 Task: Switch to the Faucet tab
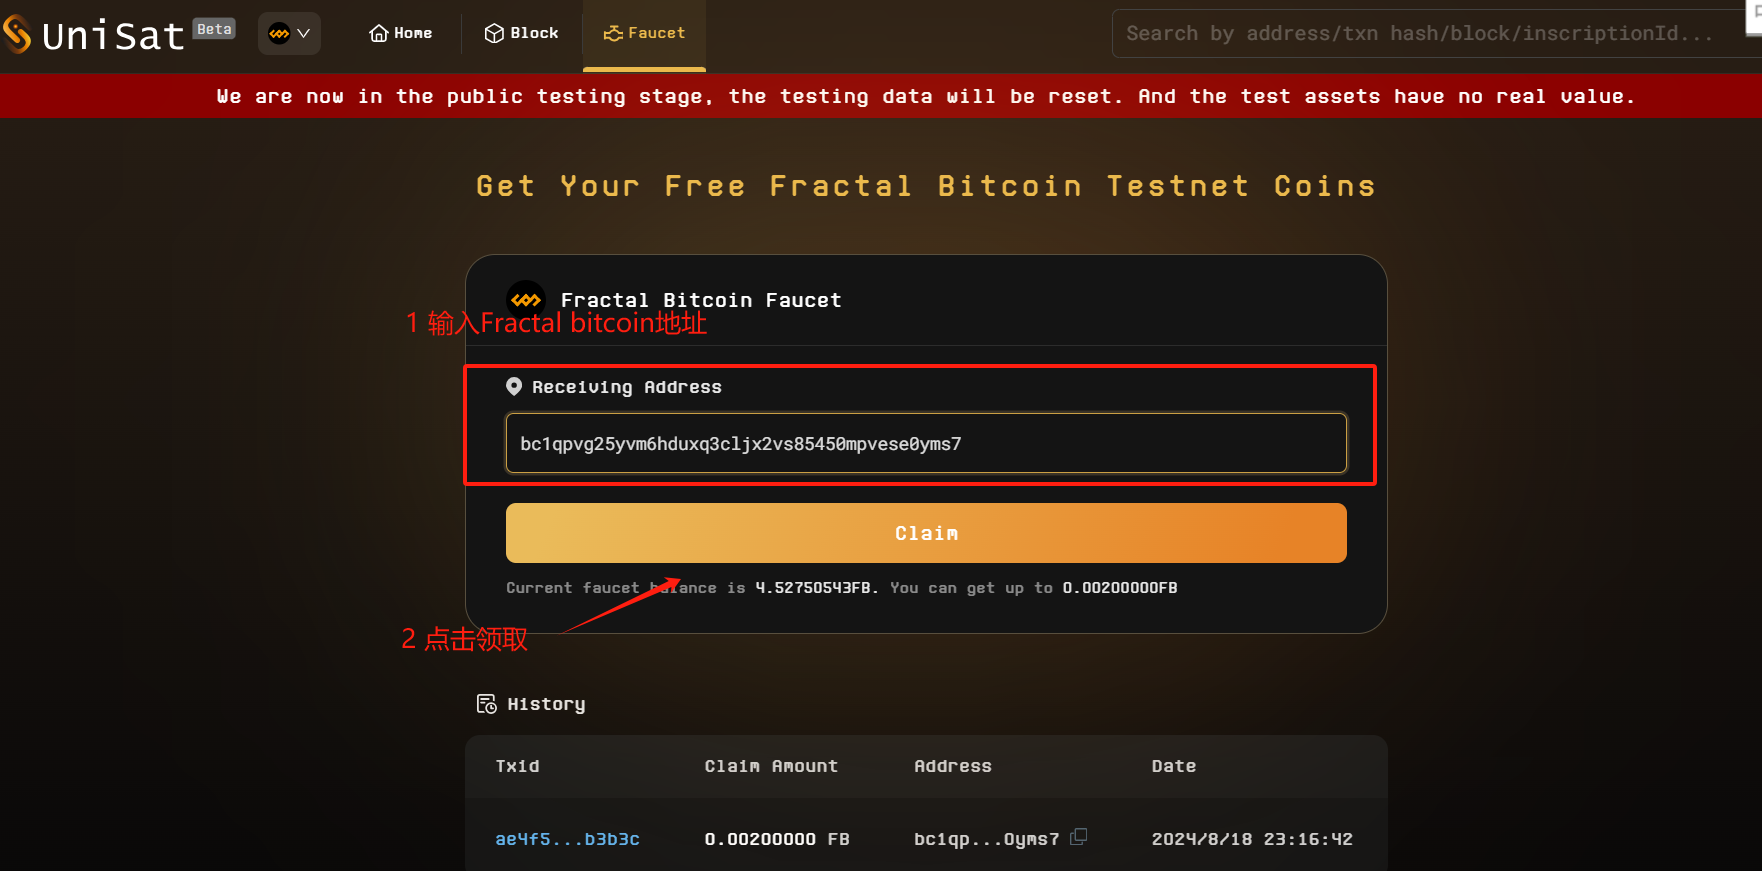click(644, 32)
